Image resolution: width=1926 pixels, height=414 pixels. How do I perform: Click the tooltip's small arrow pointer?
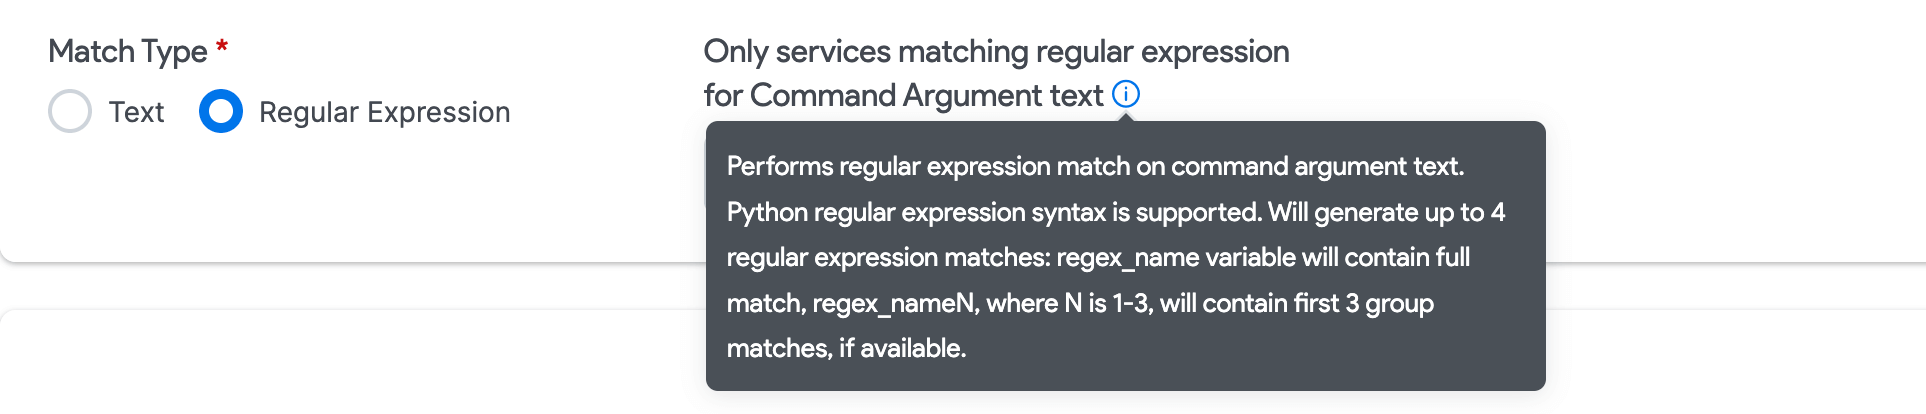pos(1126,117)
